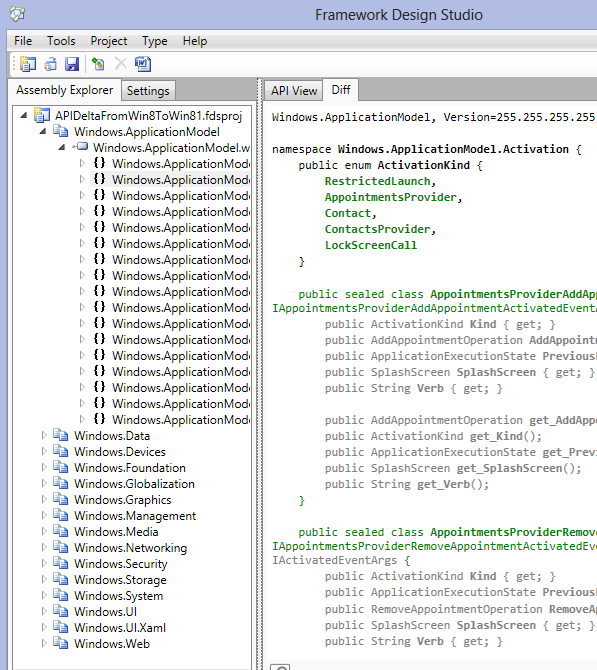
Task: Select the Windows.Security tree label
Action: click(x=121, y=564)
